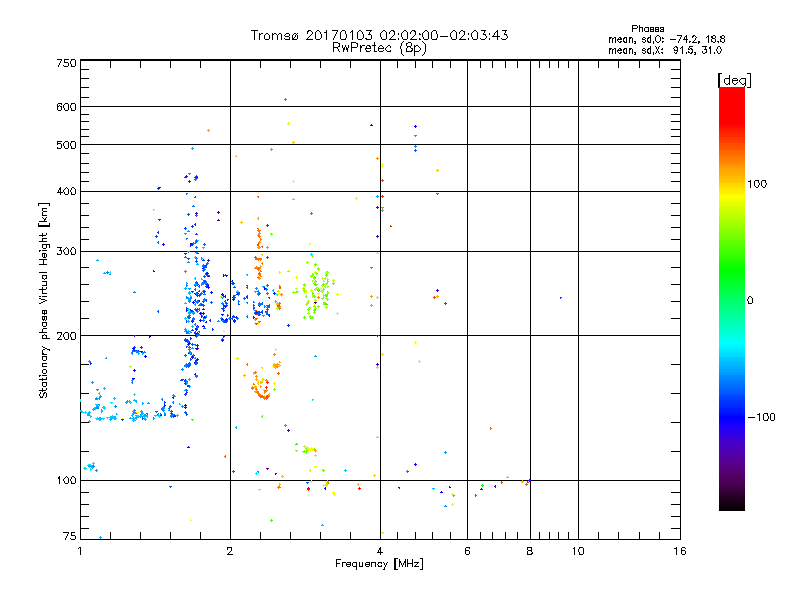Click the colorbar tick label '100'

[x=757, y=184]
